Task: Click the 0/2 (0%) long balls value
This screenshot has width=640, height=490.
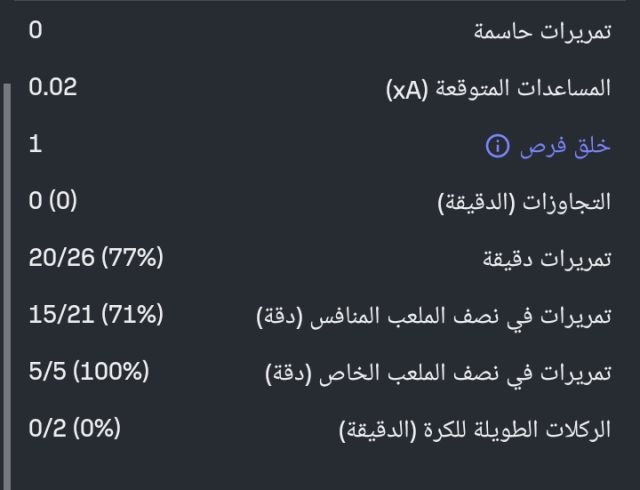Action: 75,430
